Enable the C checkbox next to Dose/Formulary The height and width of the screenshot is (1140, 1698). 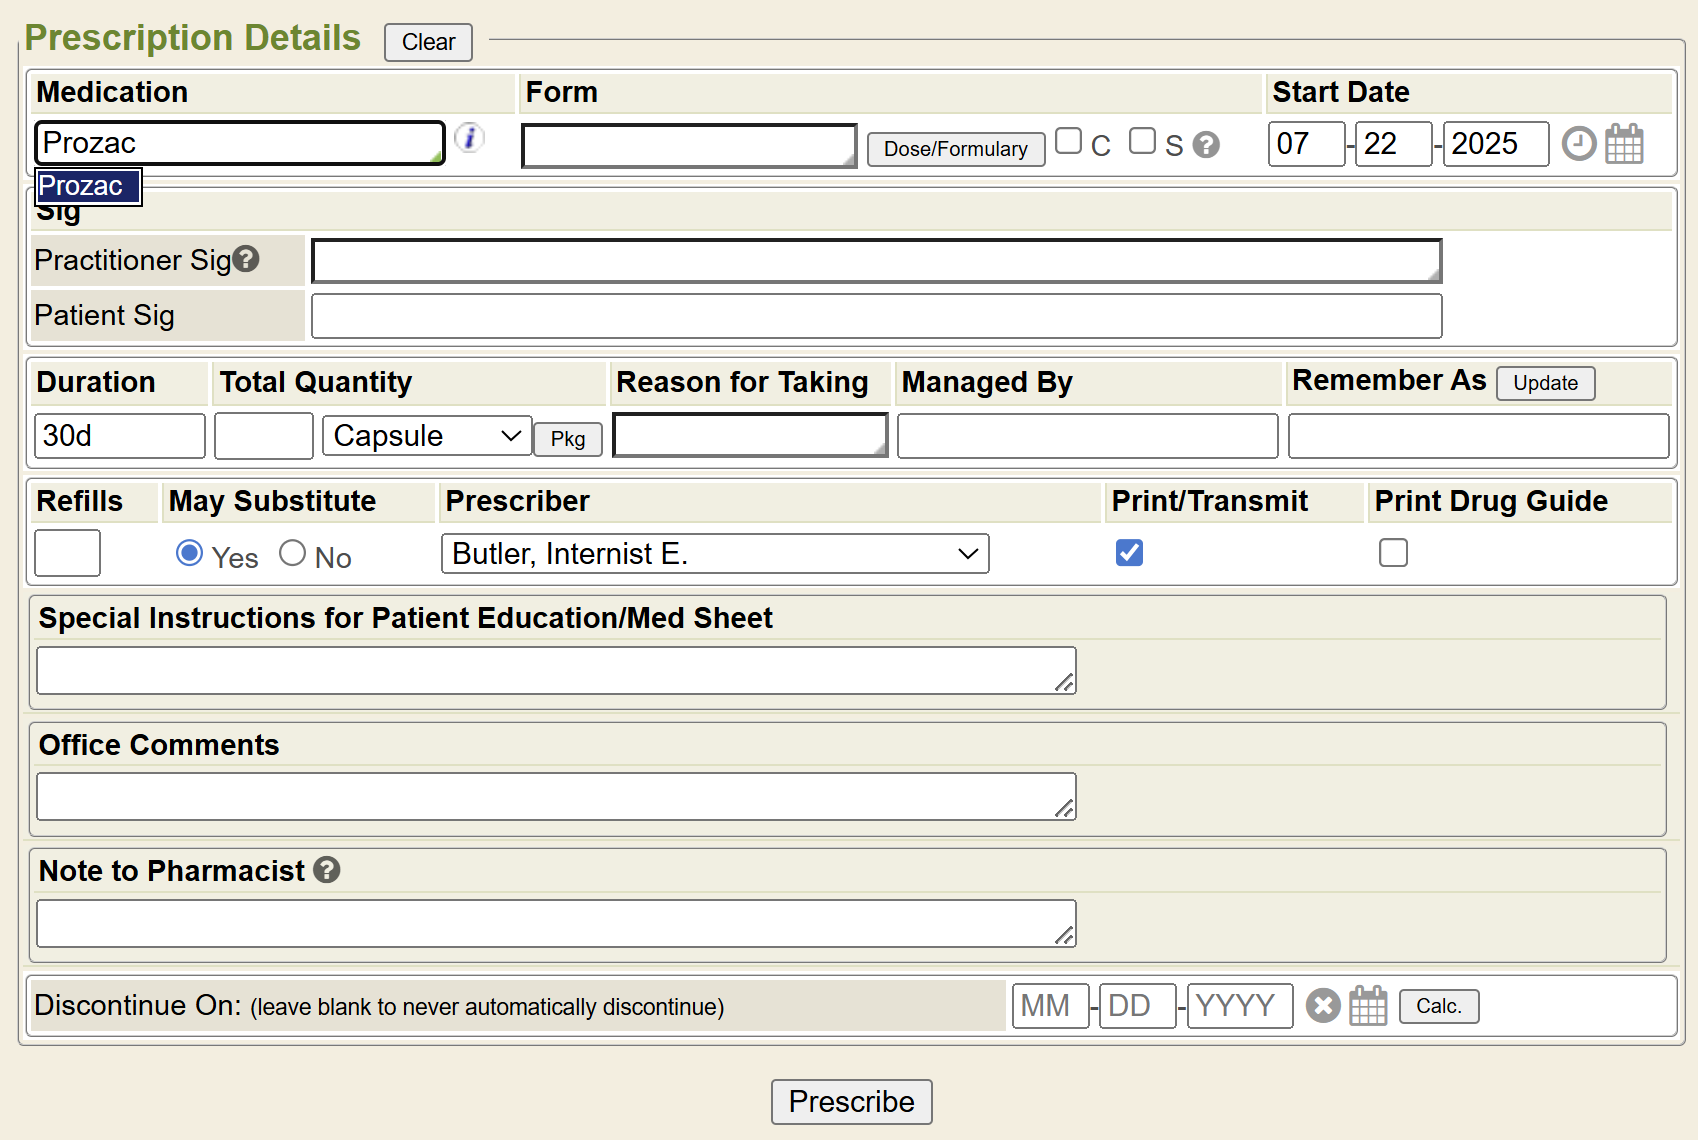[1068, 141]
